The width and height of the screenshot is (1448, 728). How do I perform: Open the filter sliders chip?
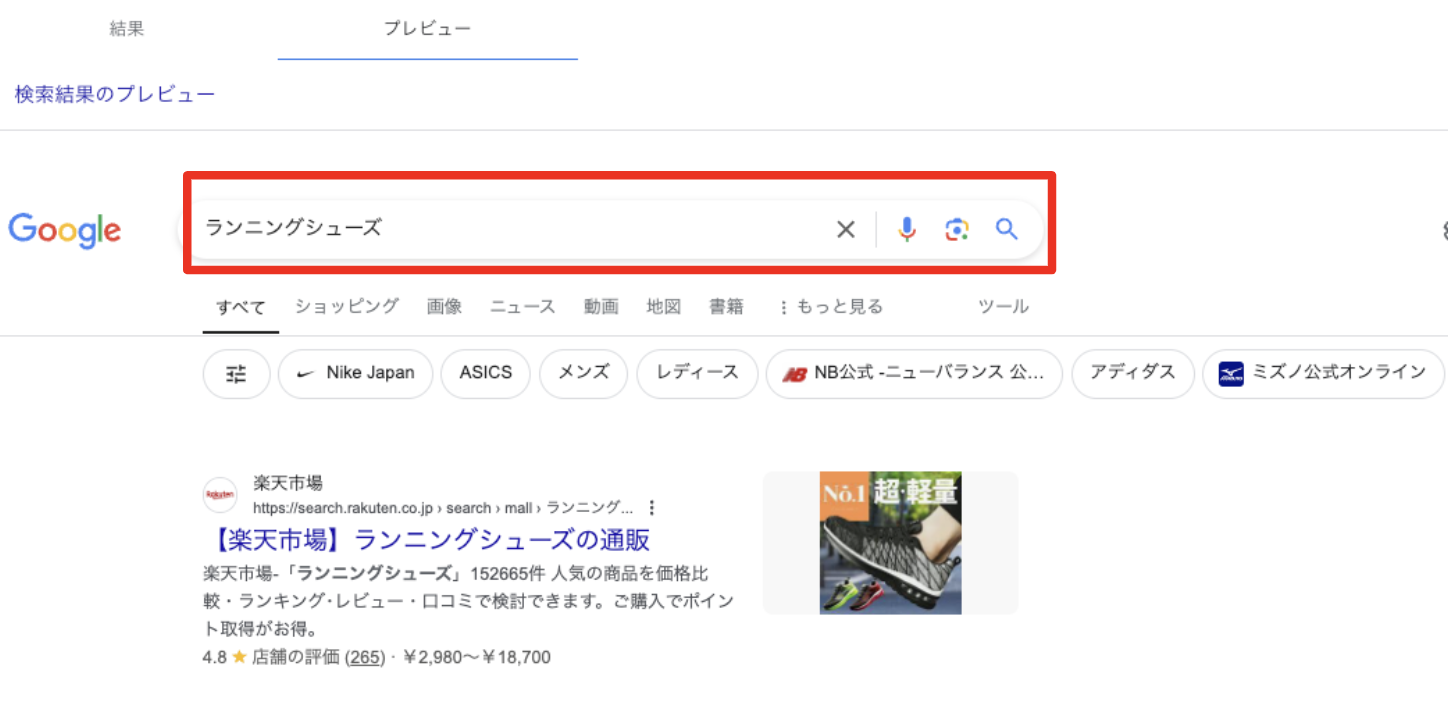pyautogui.click(x=236, y=374)
